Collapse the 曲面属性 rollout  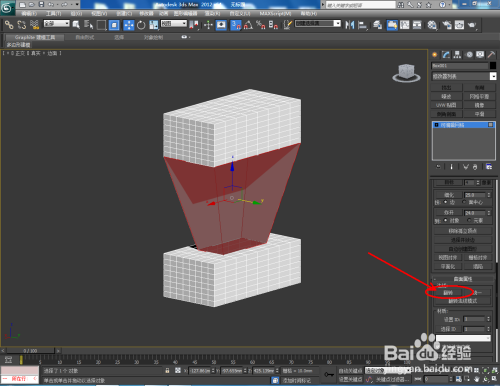[463, 279]
